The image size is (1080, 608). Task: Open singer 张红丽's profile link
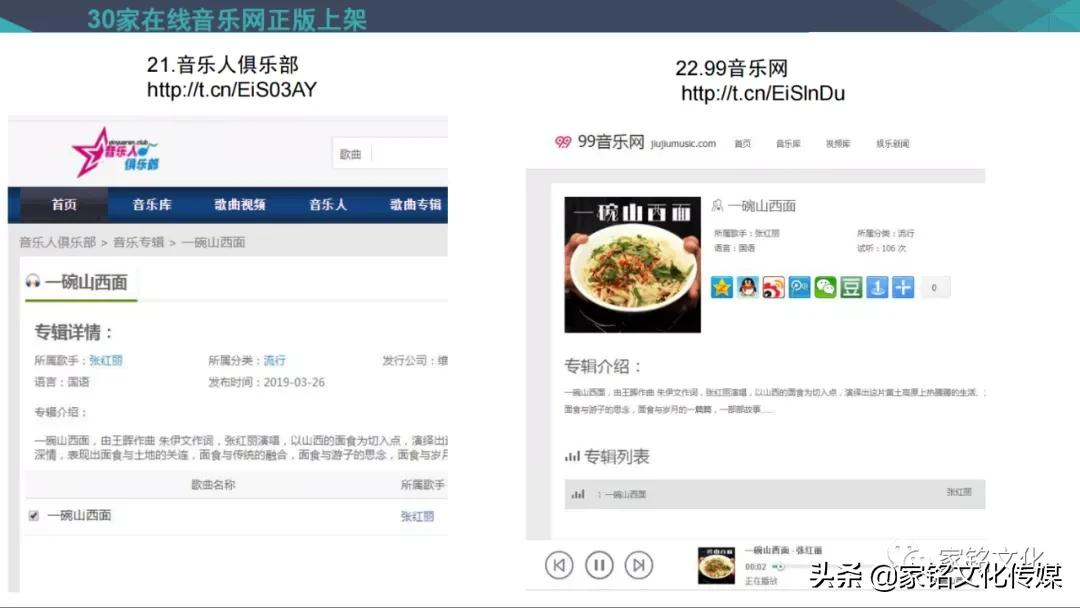[x=103, y=361]
